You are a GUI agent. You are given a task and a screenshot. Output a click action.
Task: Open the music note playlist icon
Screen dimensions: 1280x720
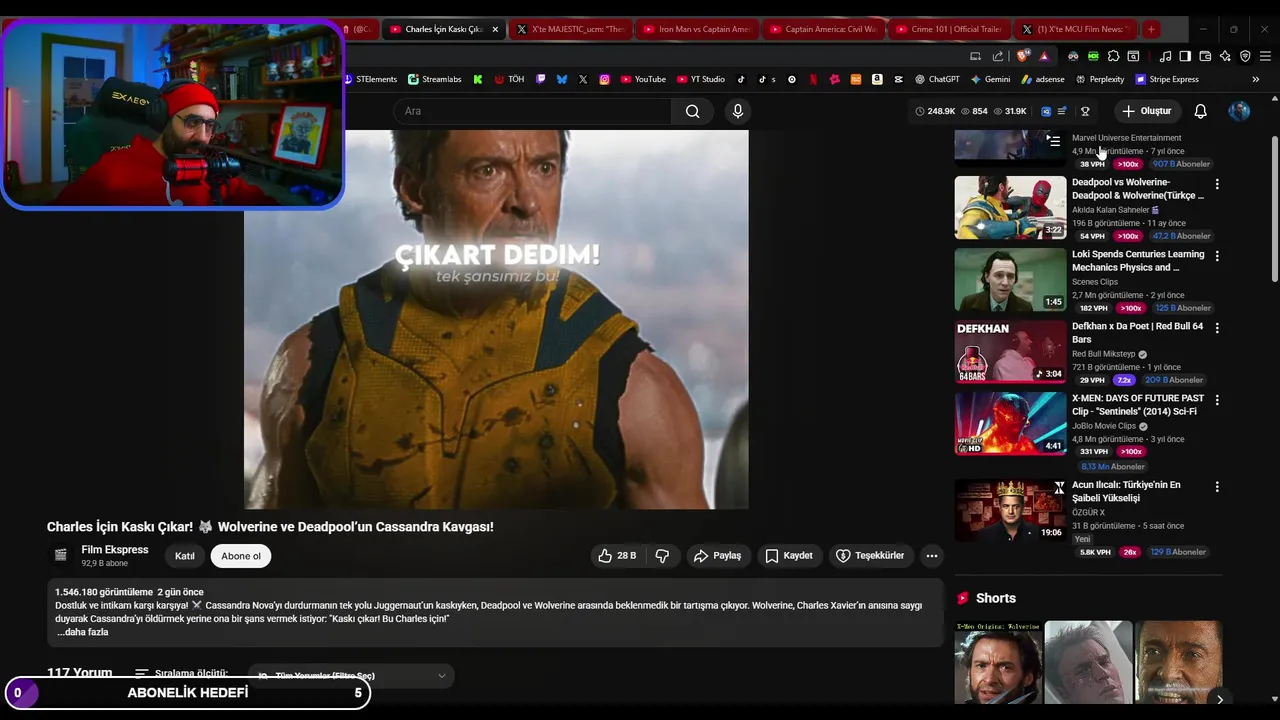(1165, 56)
